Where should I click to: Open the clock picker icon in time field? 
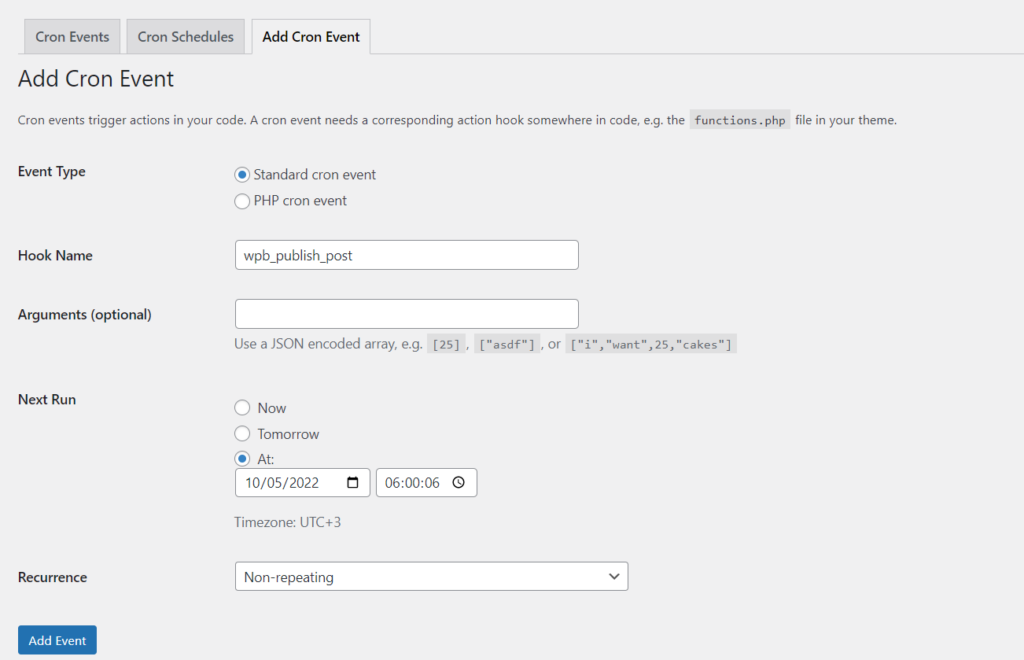(458, 482)
